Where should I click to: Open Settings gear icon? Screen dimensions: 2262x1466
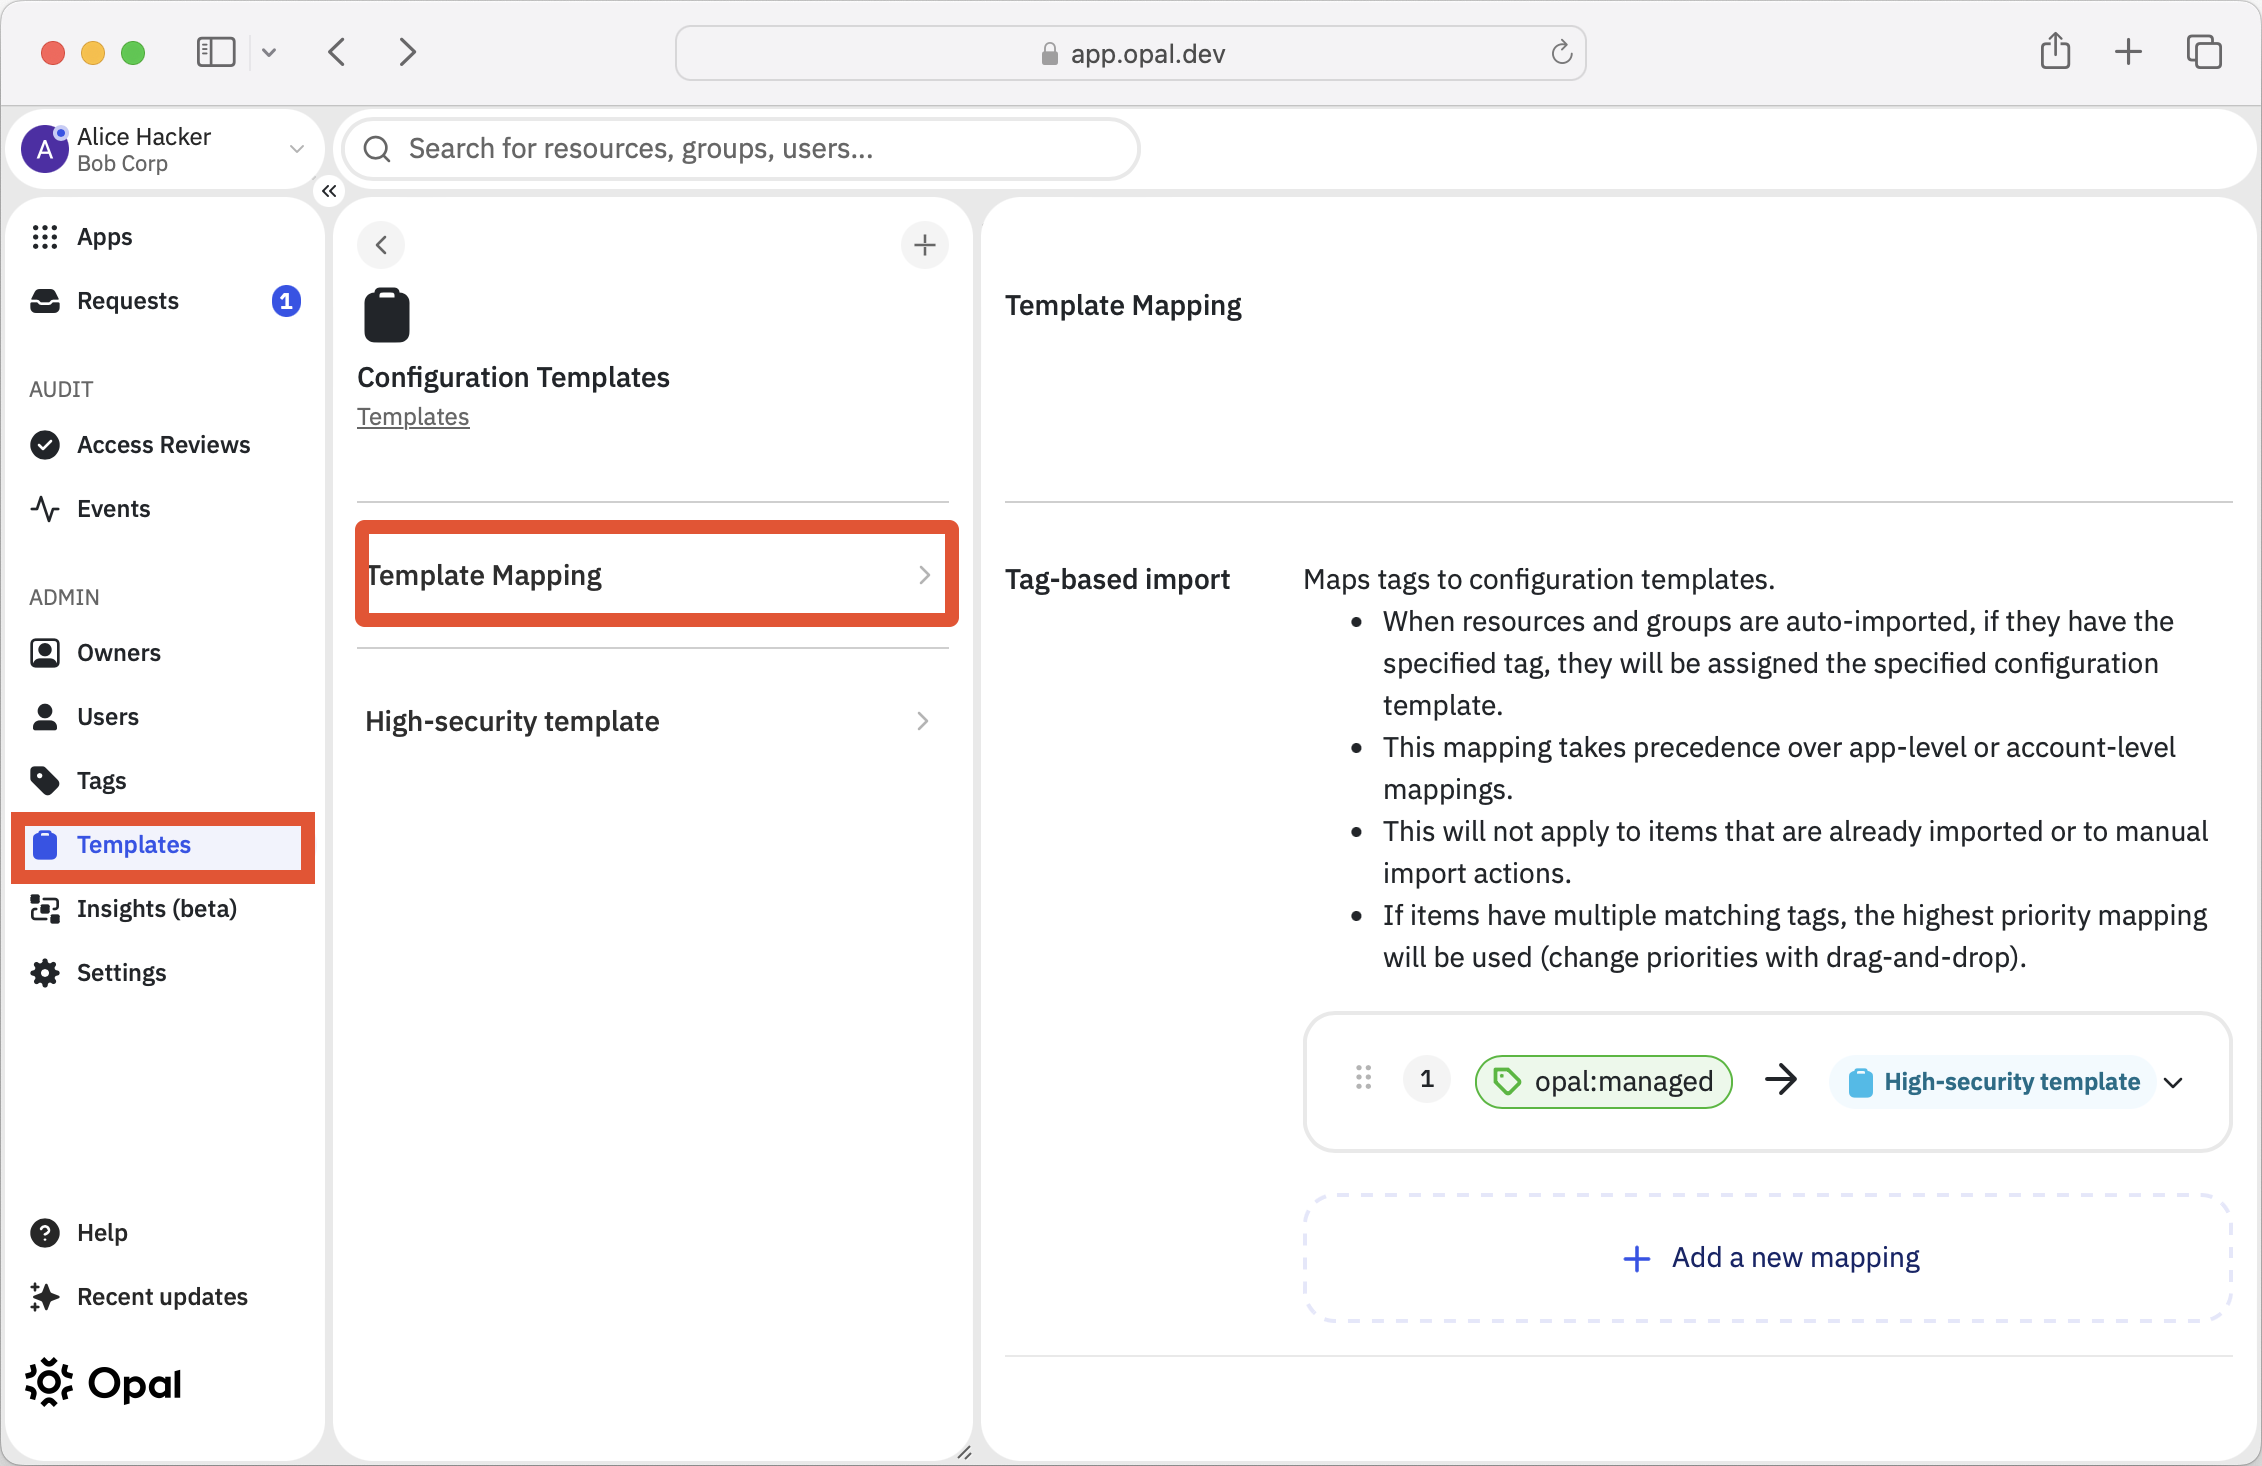(45, 973)
